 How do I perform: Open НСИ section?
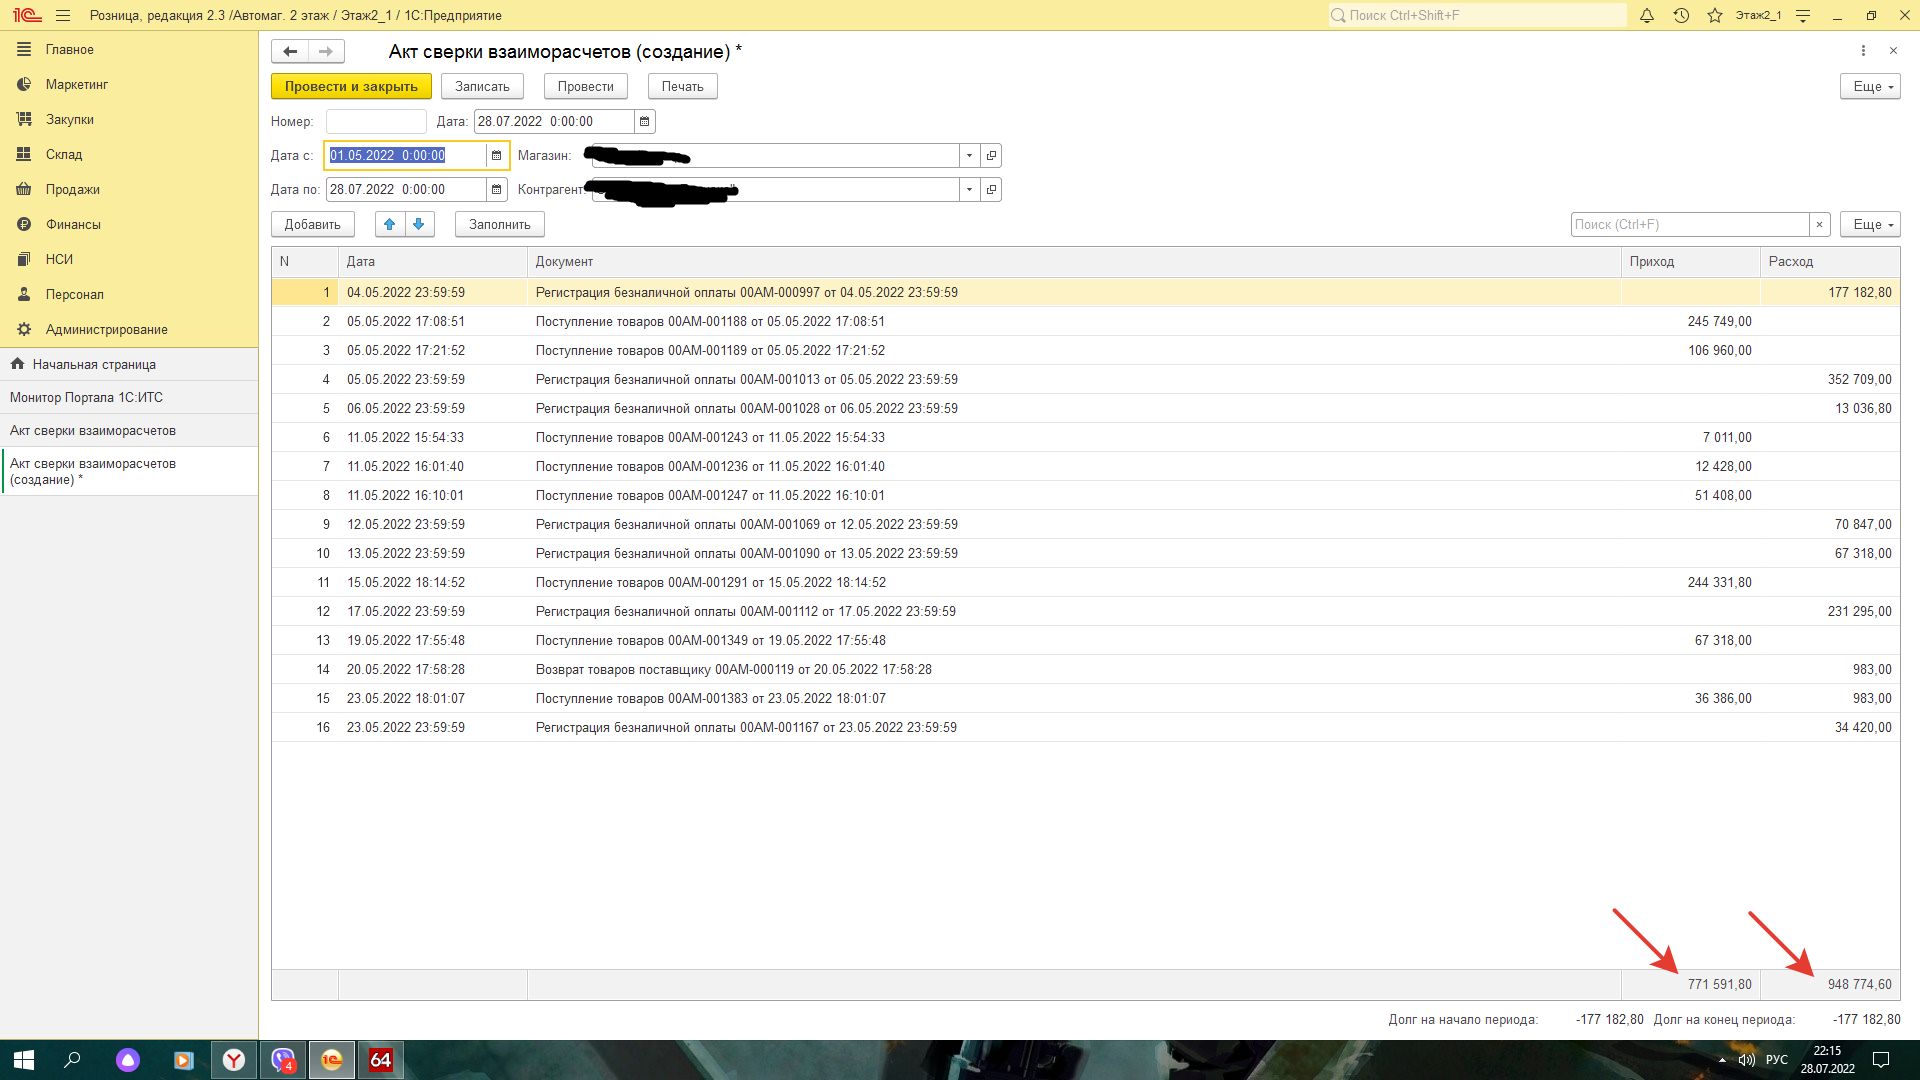tap(129, 259)
